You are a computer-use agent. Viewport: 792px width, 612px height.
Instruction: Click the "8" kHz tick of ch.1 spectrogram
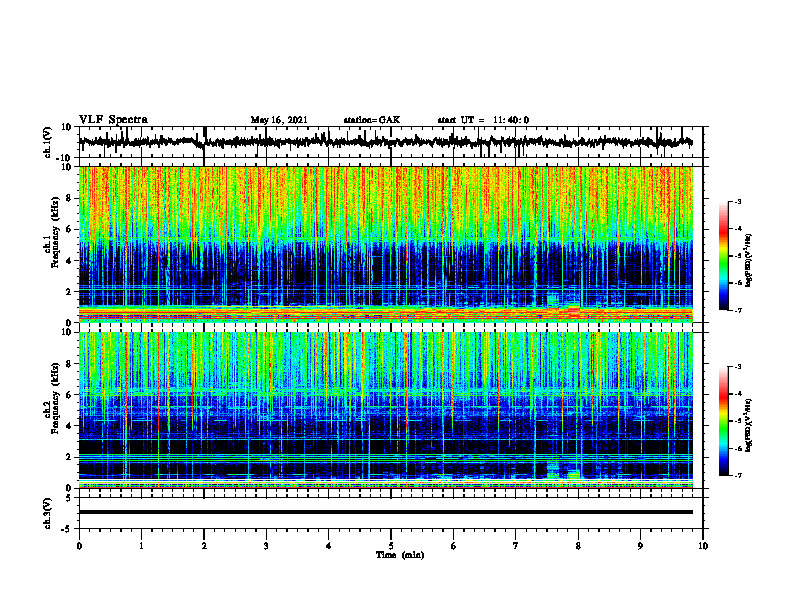(70, 198)
